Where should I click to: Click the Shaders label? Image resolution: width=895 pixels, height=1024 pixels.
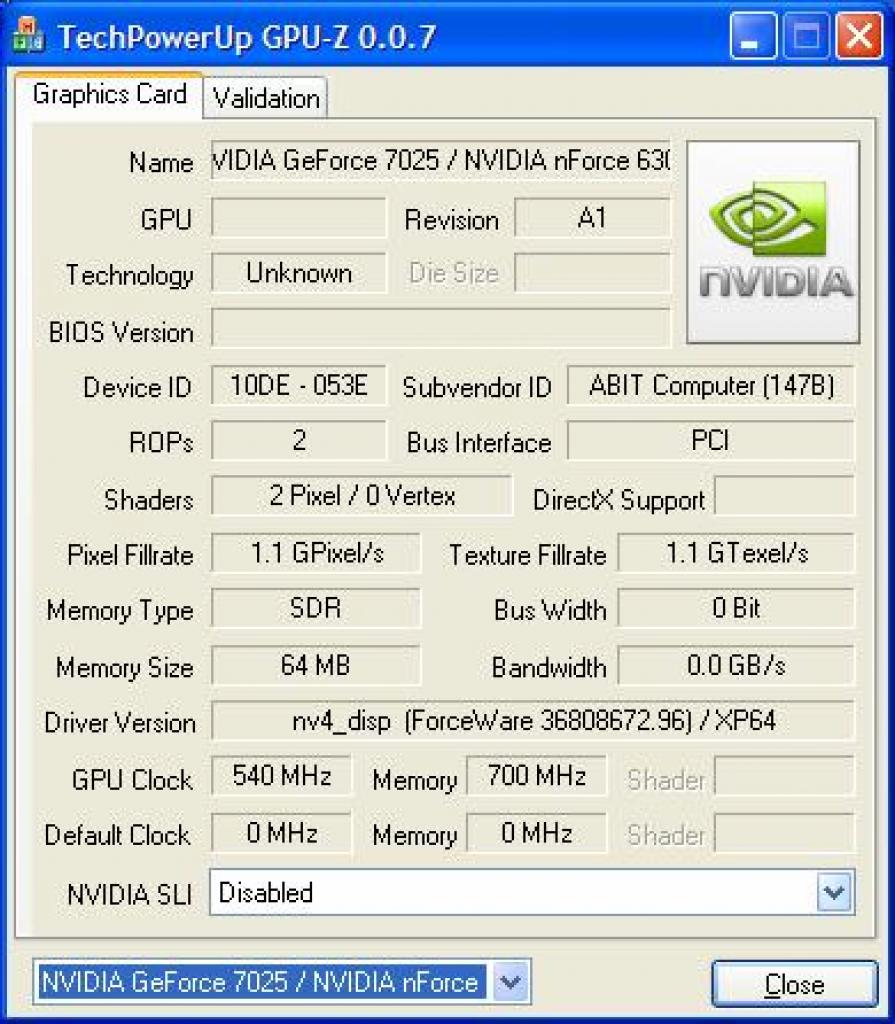149,500
